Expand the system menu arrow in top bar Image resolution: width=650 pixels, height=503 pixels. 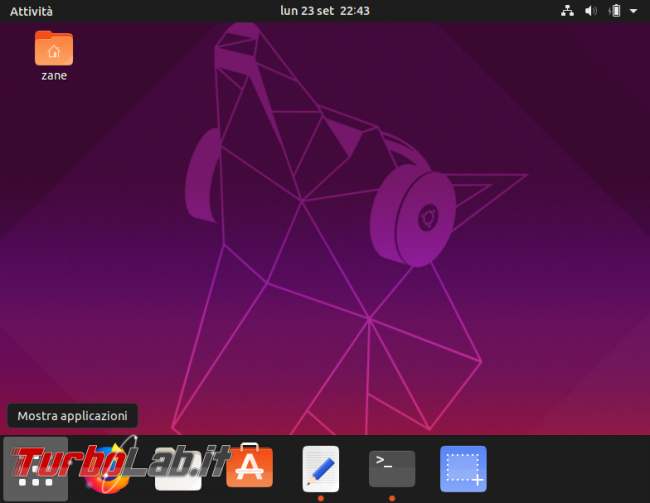pyautogui.click(x=633, y=11)
